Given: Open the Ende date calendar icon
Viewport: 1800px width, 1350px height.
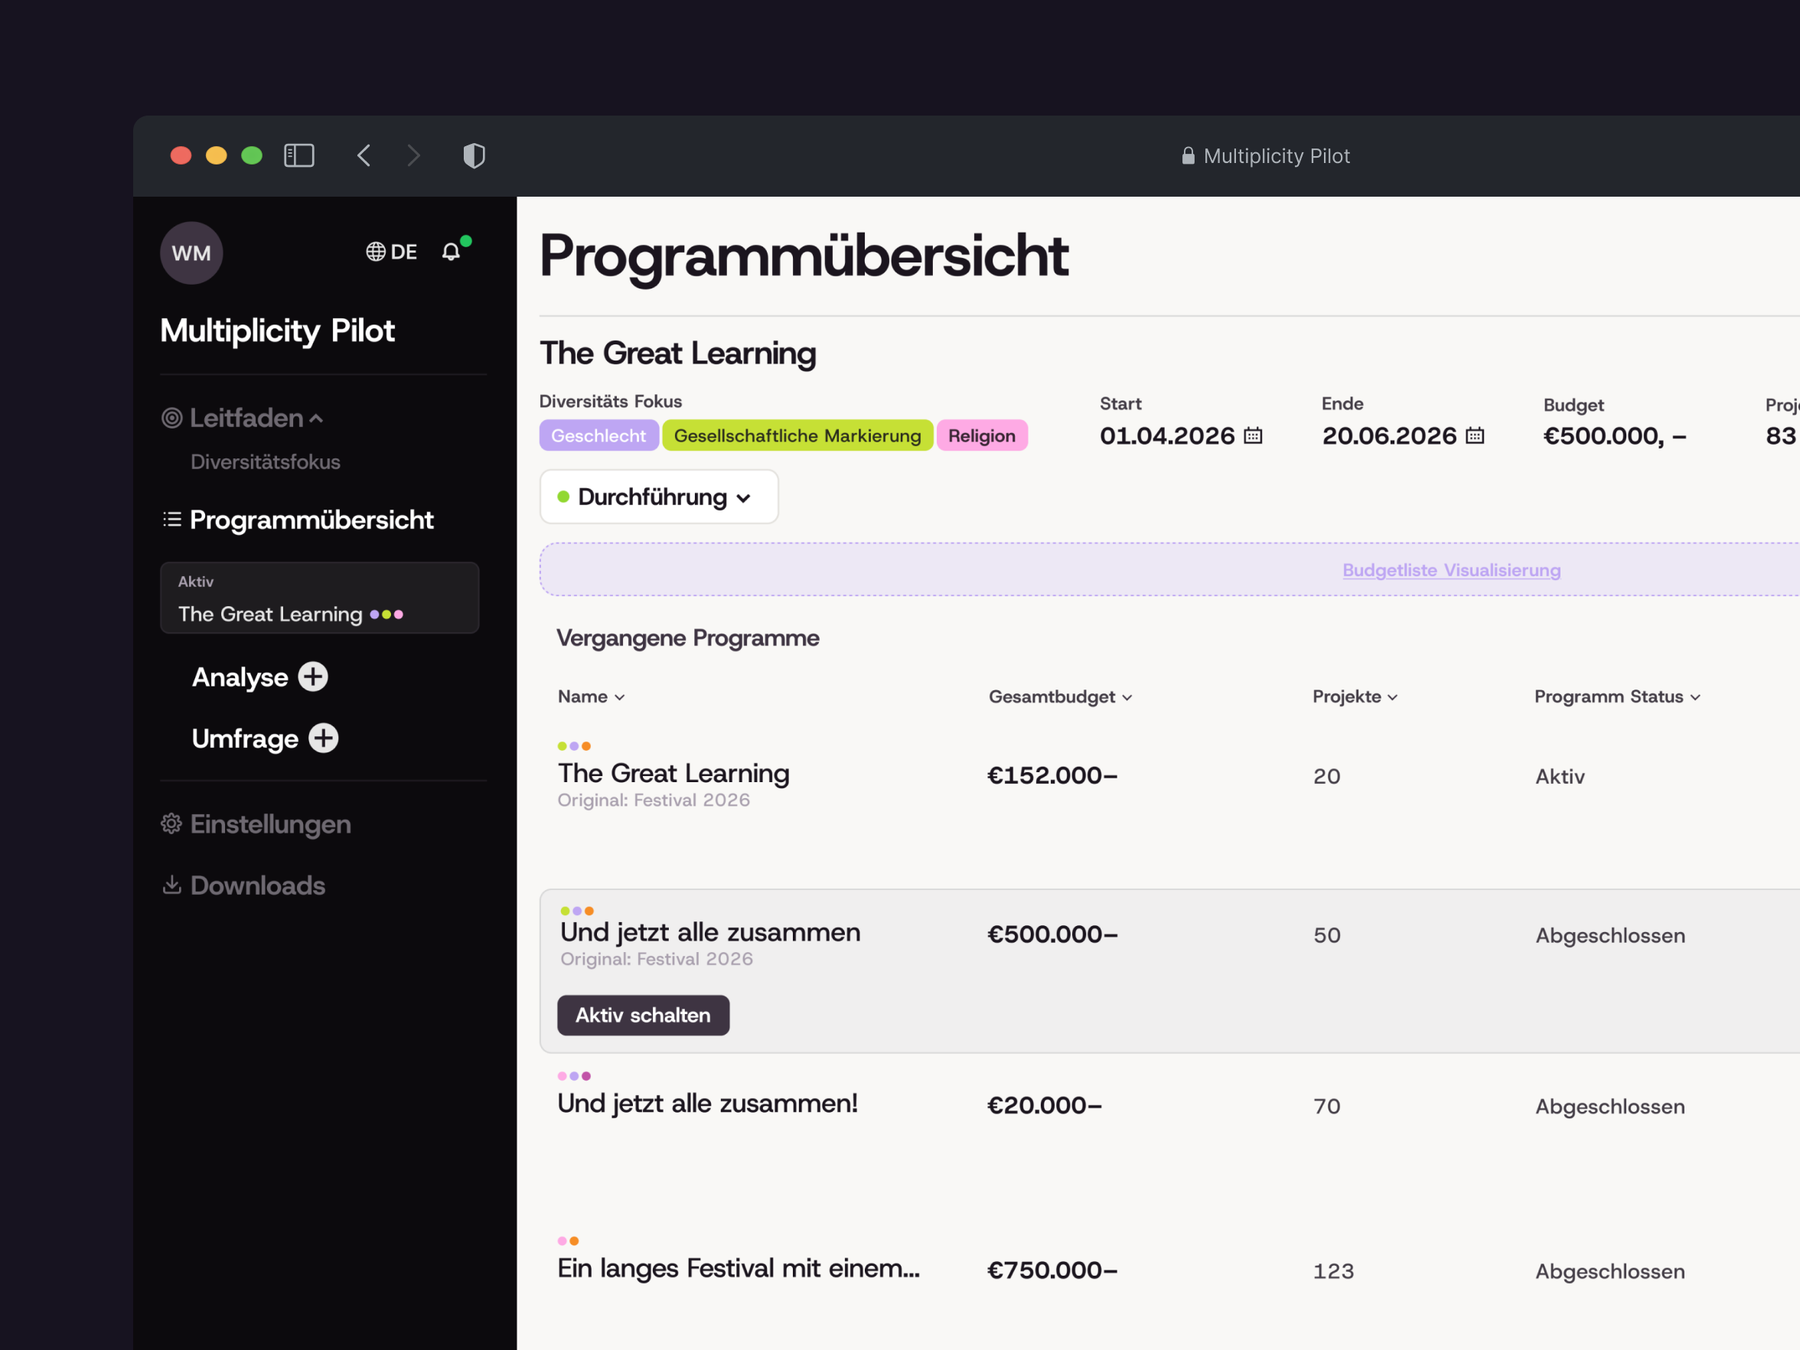Looking at the screenshot, I should 1475,436.
